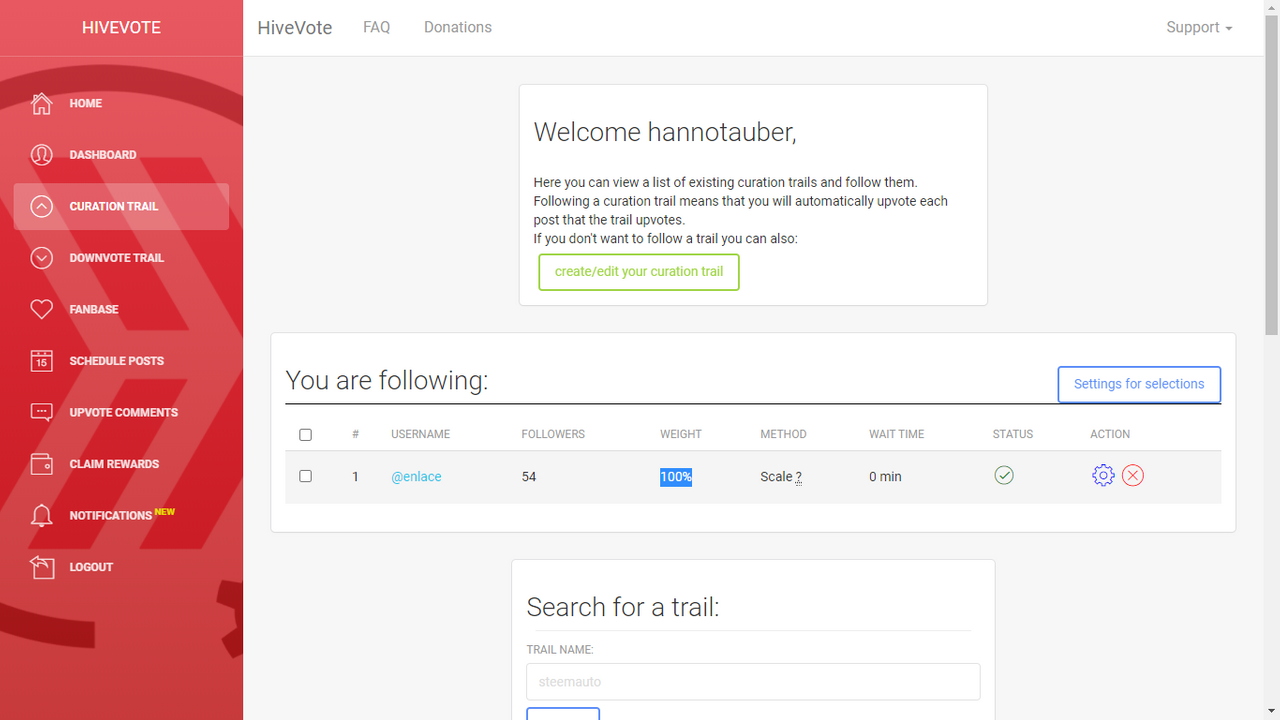The height and width of the screenshot is (720, 1280).
Task: Open the Downvote Trail section
Action: 121,258
